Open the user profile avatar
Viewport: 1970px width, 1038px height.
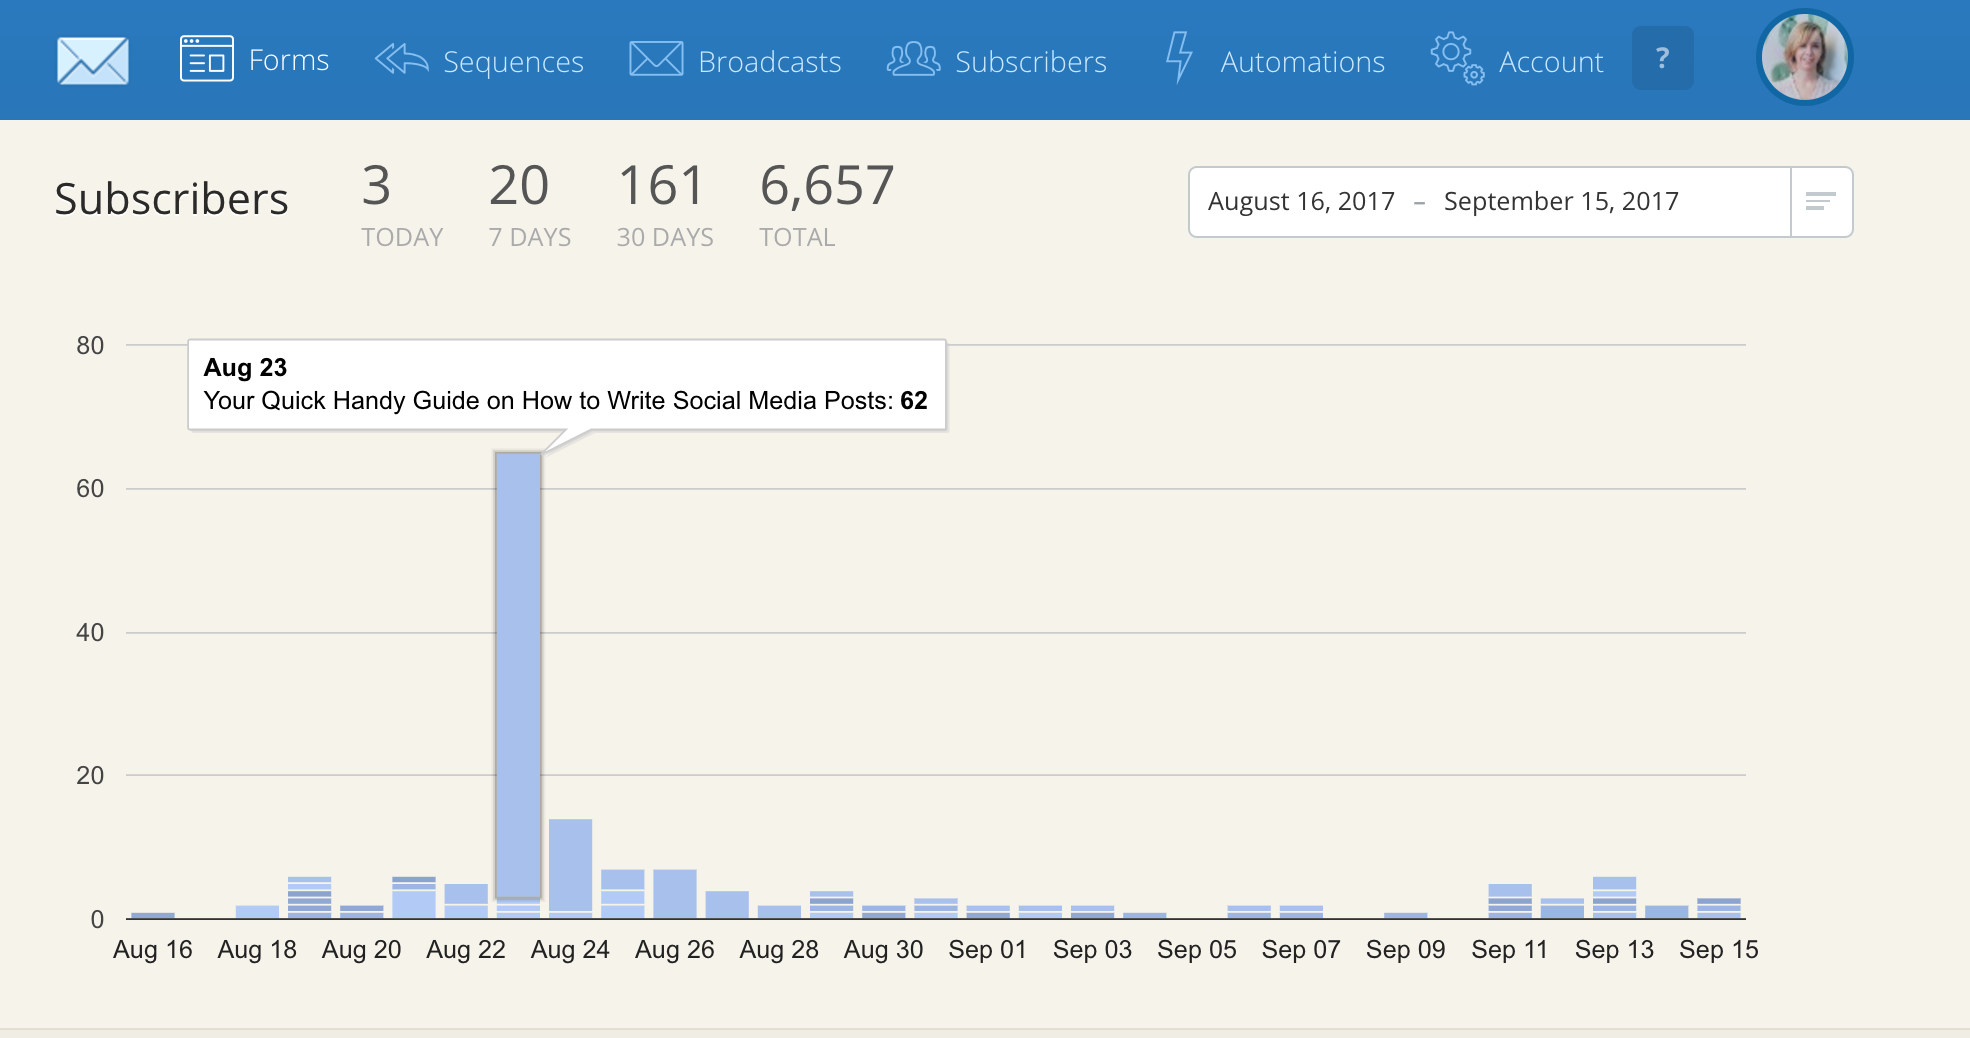pos(1804,58)
